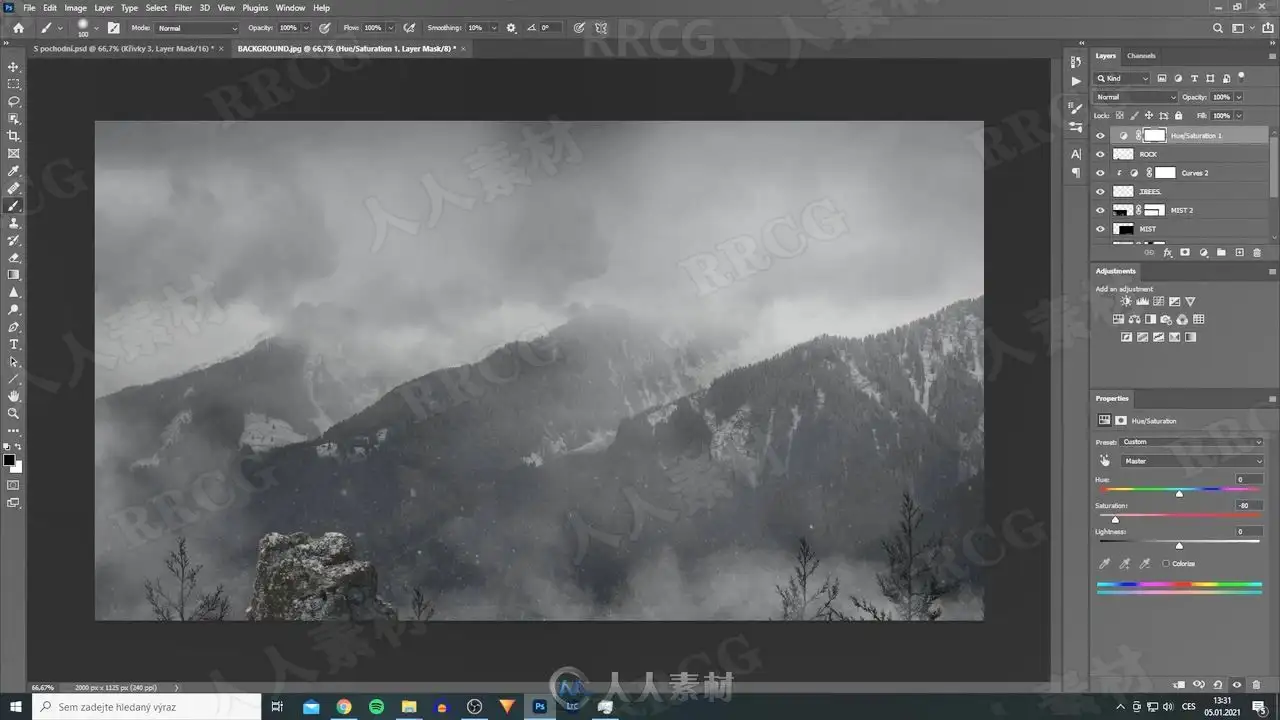Open the layer Opacity dropdown arrow
The image size is (1280, 720).
tap(1239, 97)
